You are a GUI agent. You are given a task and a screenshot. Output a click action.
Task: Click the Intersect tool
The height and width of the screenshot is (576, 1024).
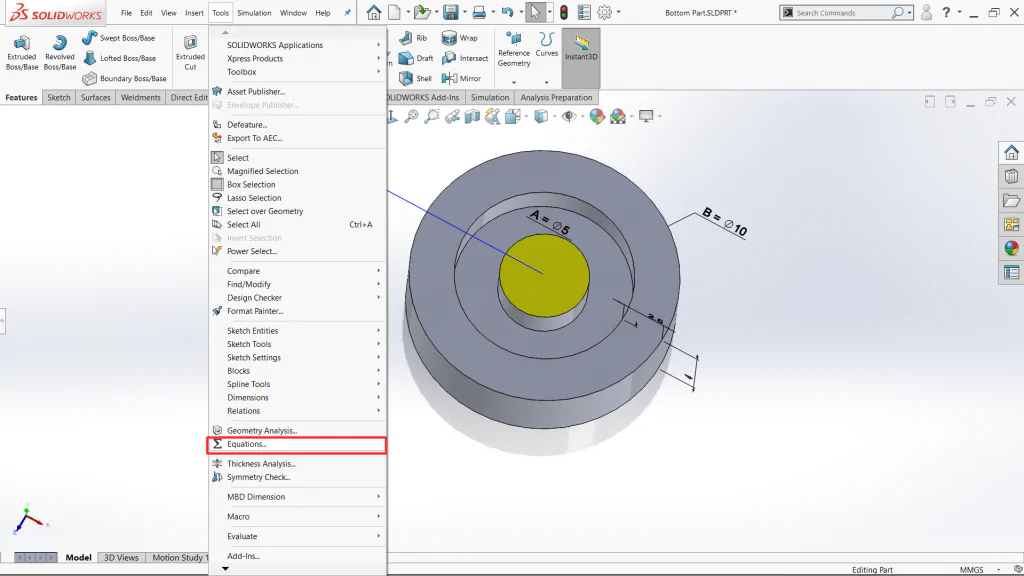tap(465, 58)
